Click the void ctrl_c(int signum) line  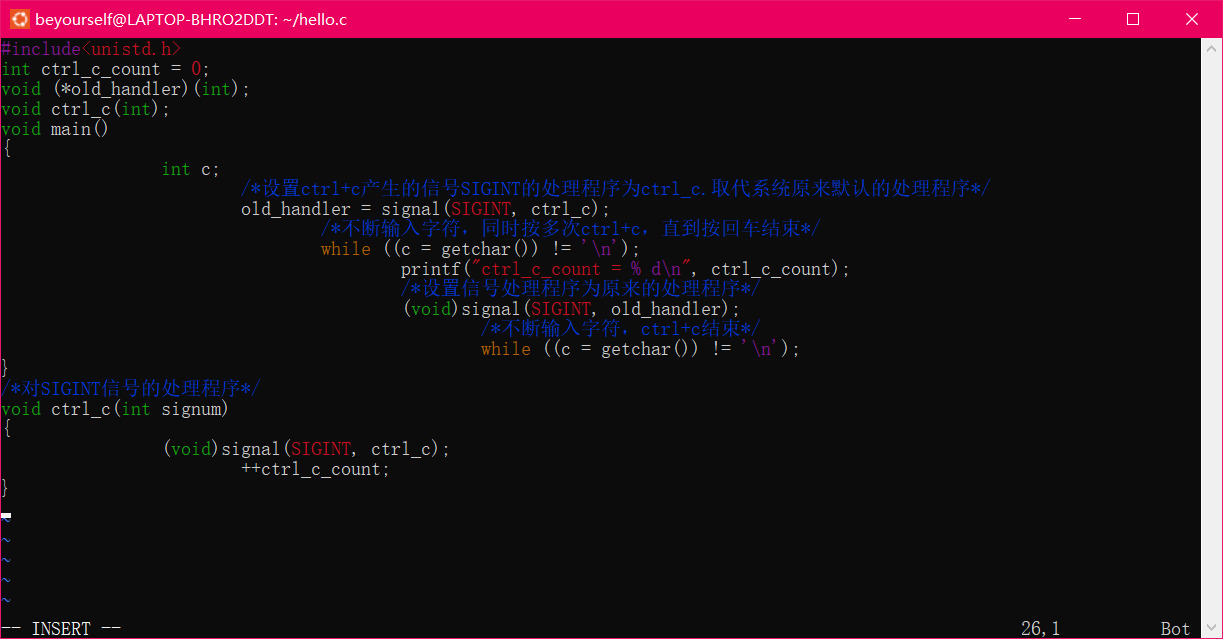115,408
